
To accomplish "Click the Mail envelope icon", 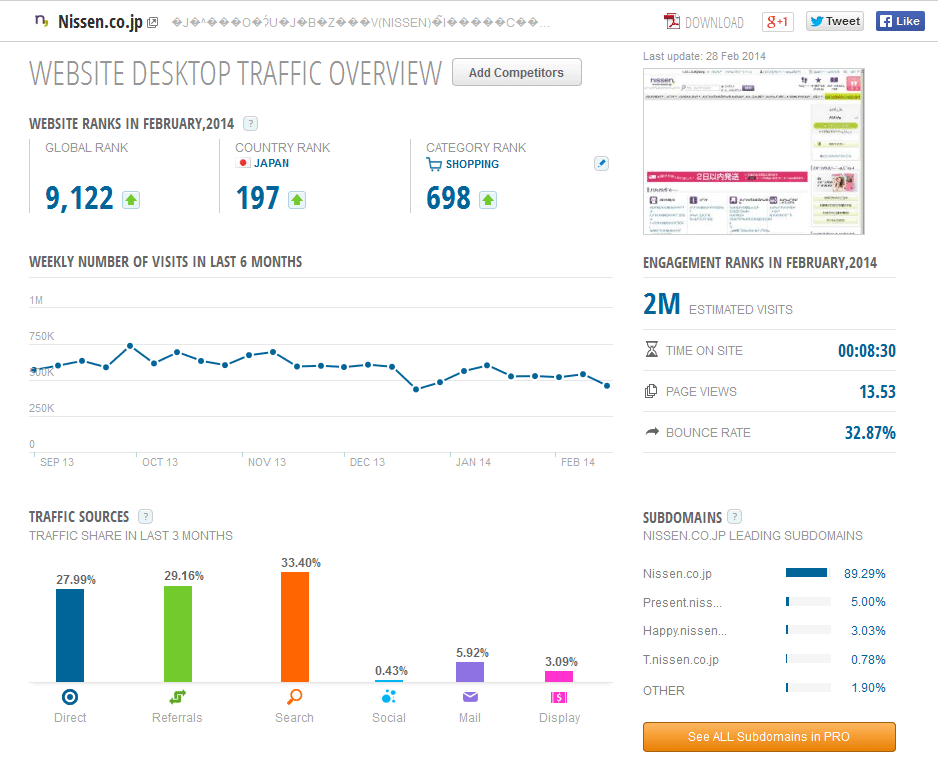I will pos(470,697).
